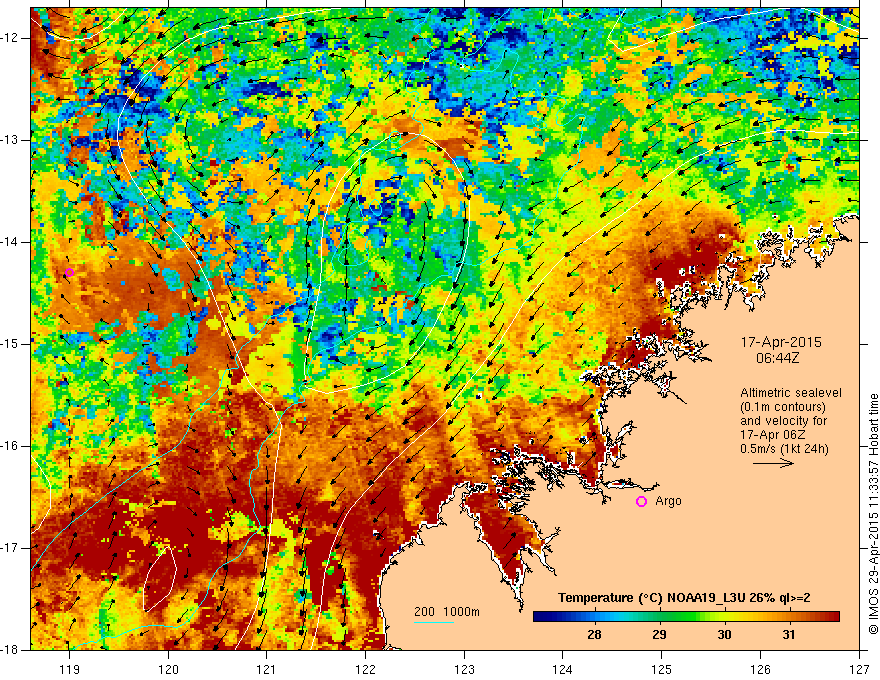The width and height of the screenshot is (880, 680).
Task: Click the 'Altimetric sealevel' caption text
Action: 791,393
